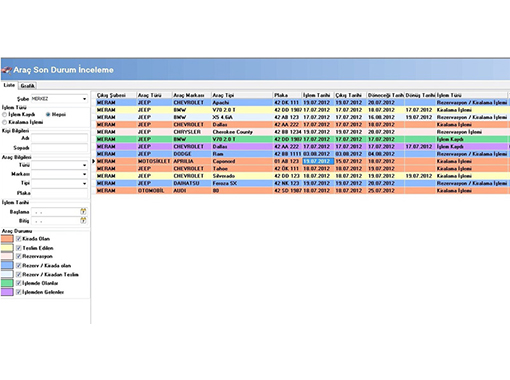Expand the Türü vehicle type dropdown
This screenshot has height=380, width=510.
click(59, 165)
